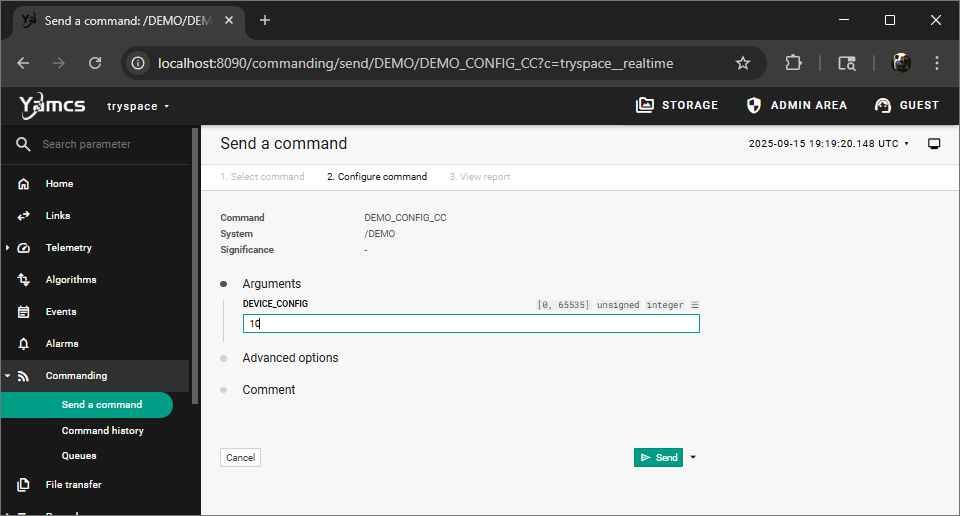This screenshot has height=516, width=960.
Task: Expand Advanced options
Action: pos(290,357)
